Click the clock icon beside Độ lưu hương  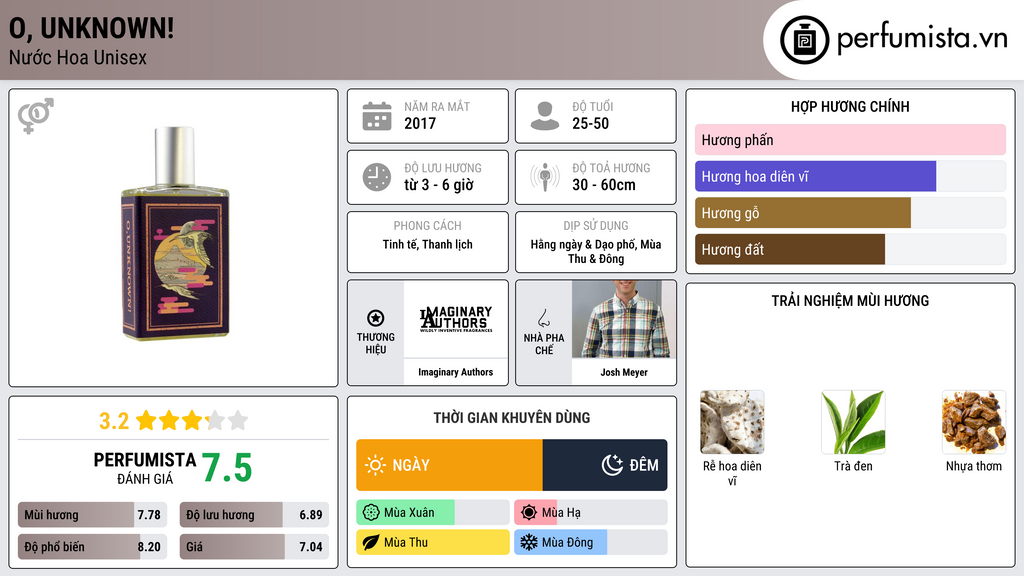(x=377, y=177)
